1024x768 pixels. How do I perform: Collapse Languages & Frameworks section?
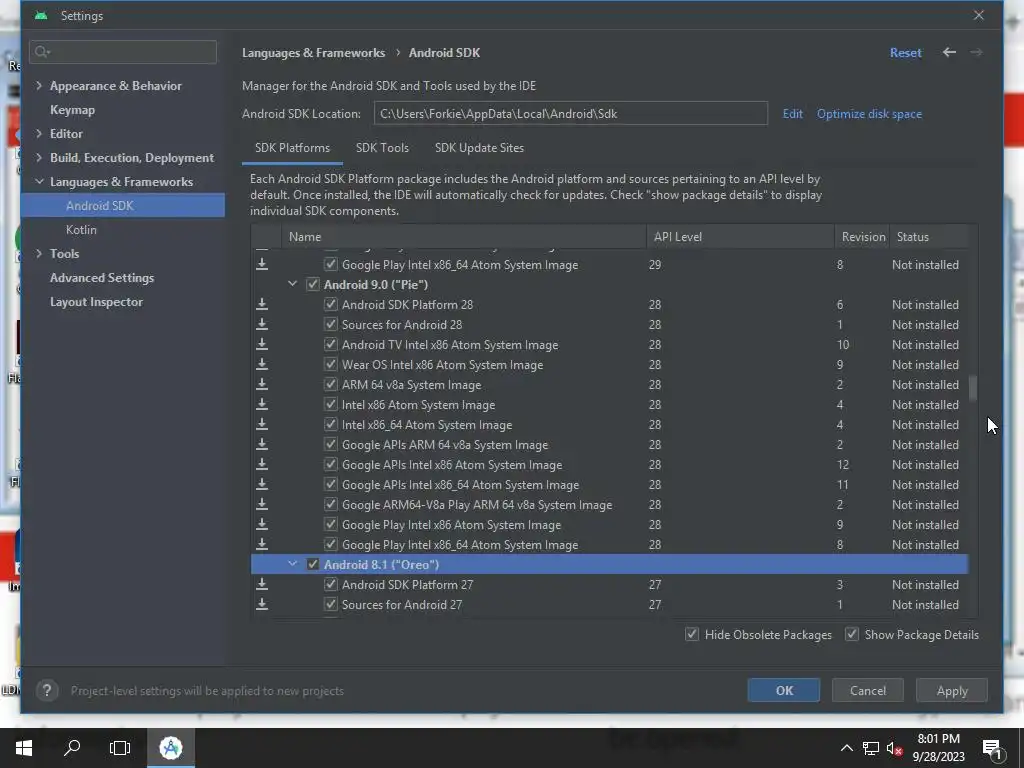(39, 182)
